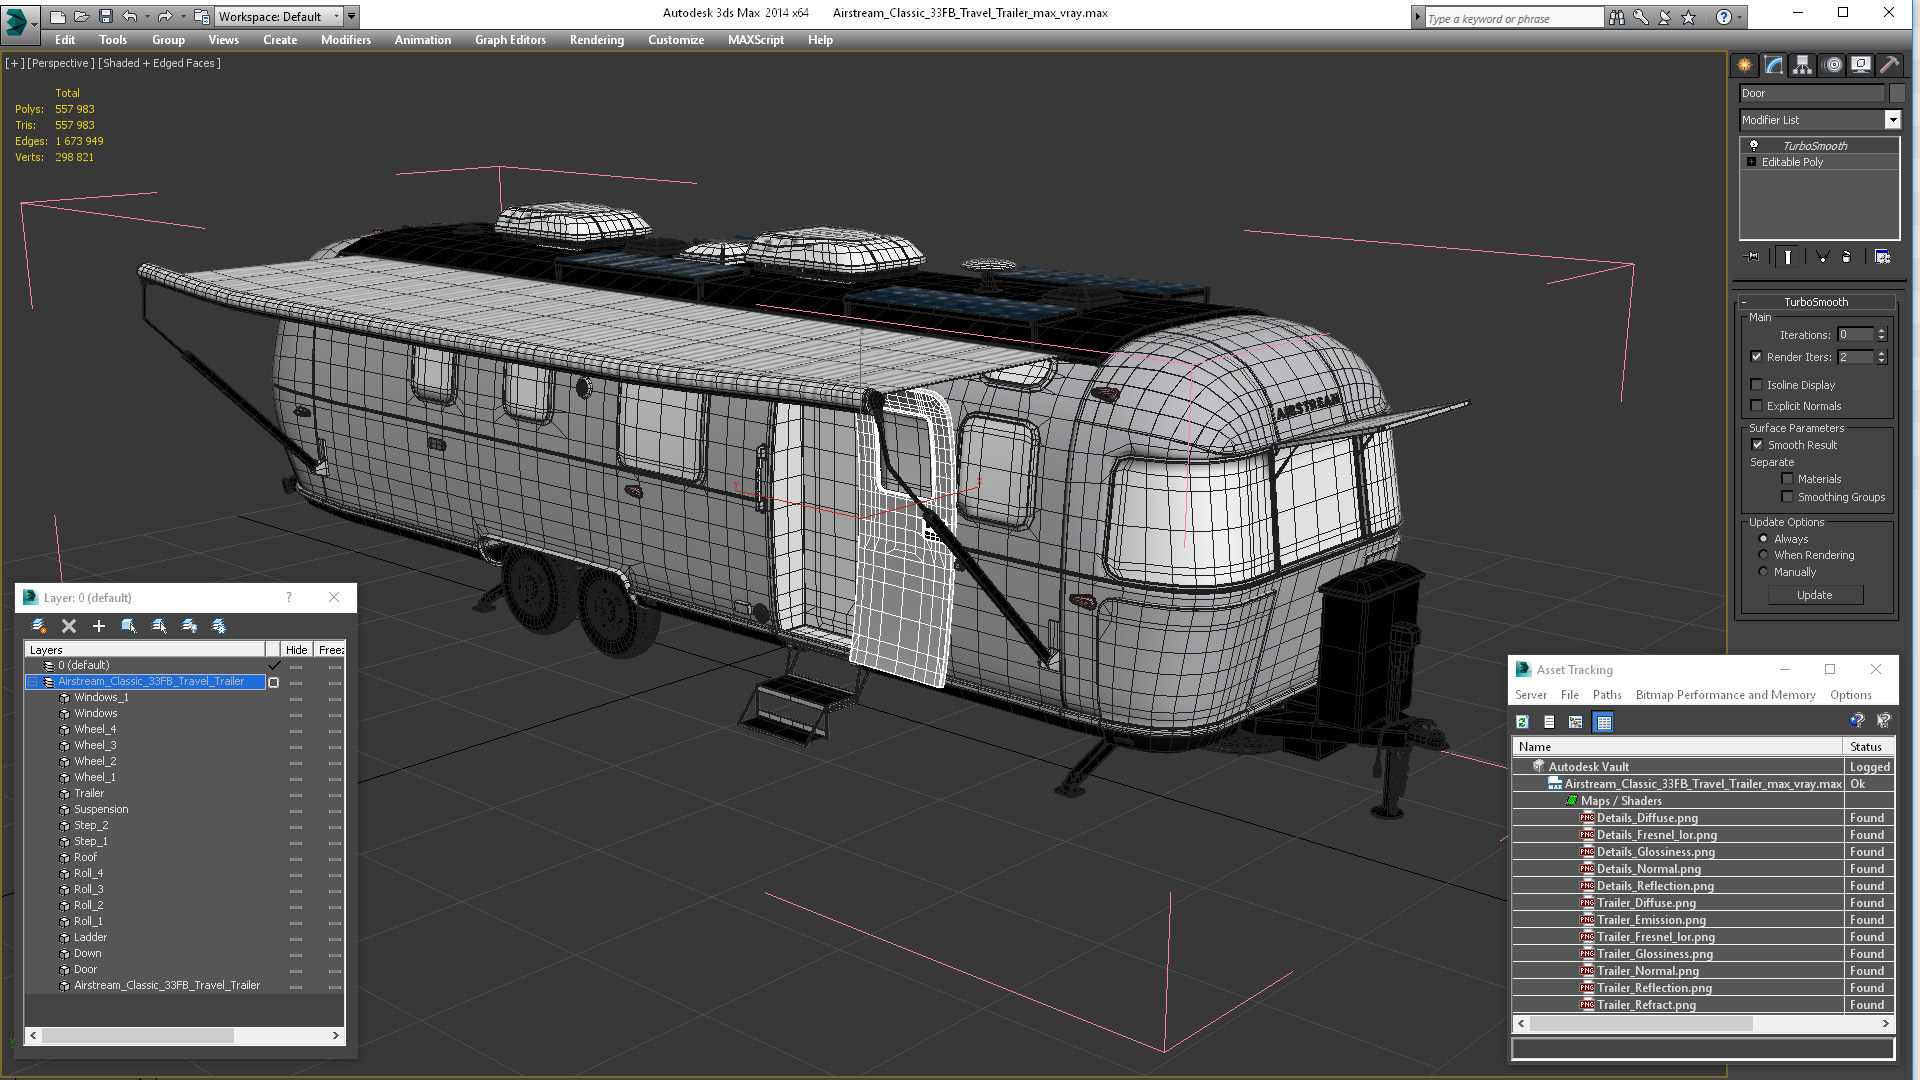Open redo history dropdown arrow
Image resolution: width=1920 pixels, height=1080 pixels.
(x=183, y=16)
